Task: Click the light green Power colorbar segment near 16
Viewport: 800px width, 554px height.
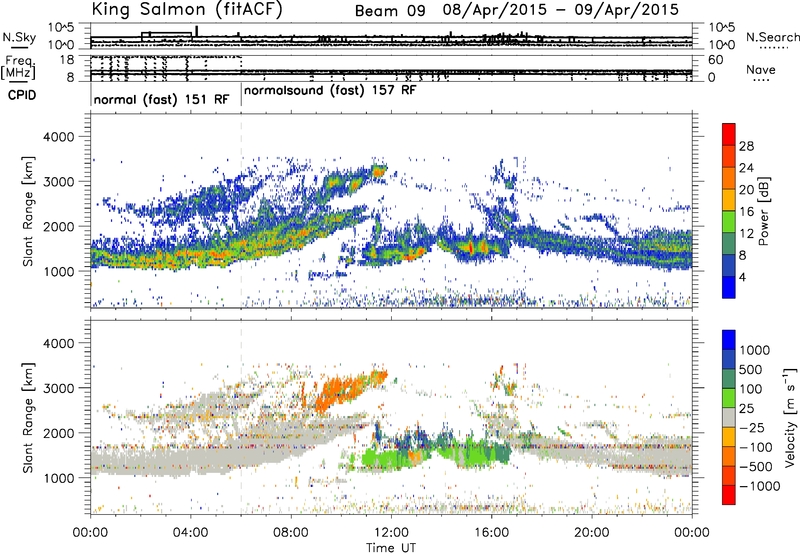Action: [729, 221]
